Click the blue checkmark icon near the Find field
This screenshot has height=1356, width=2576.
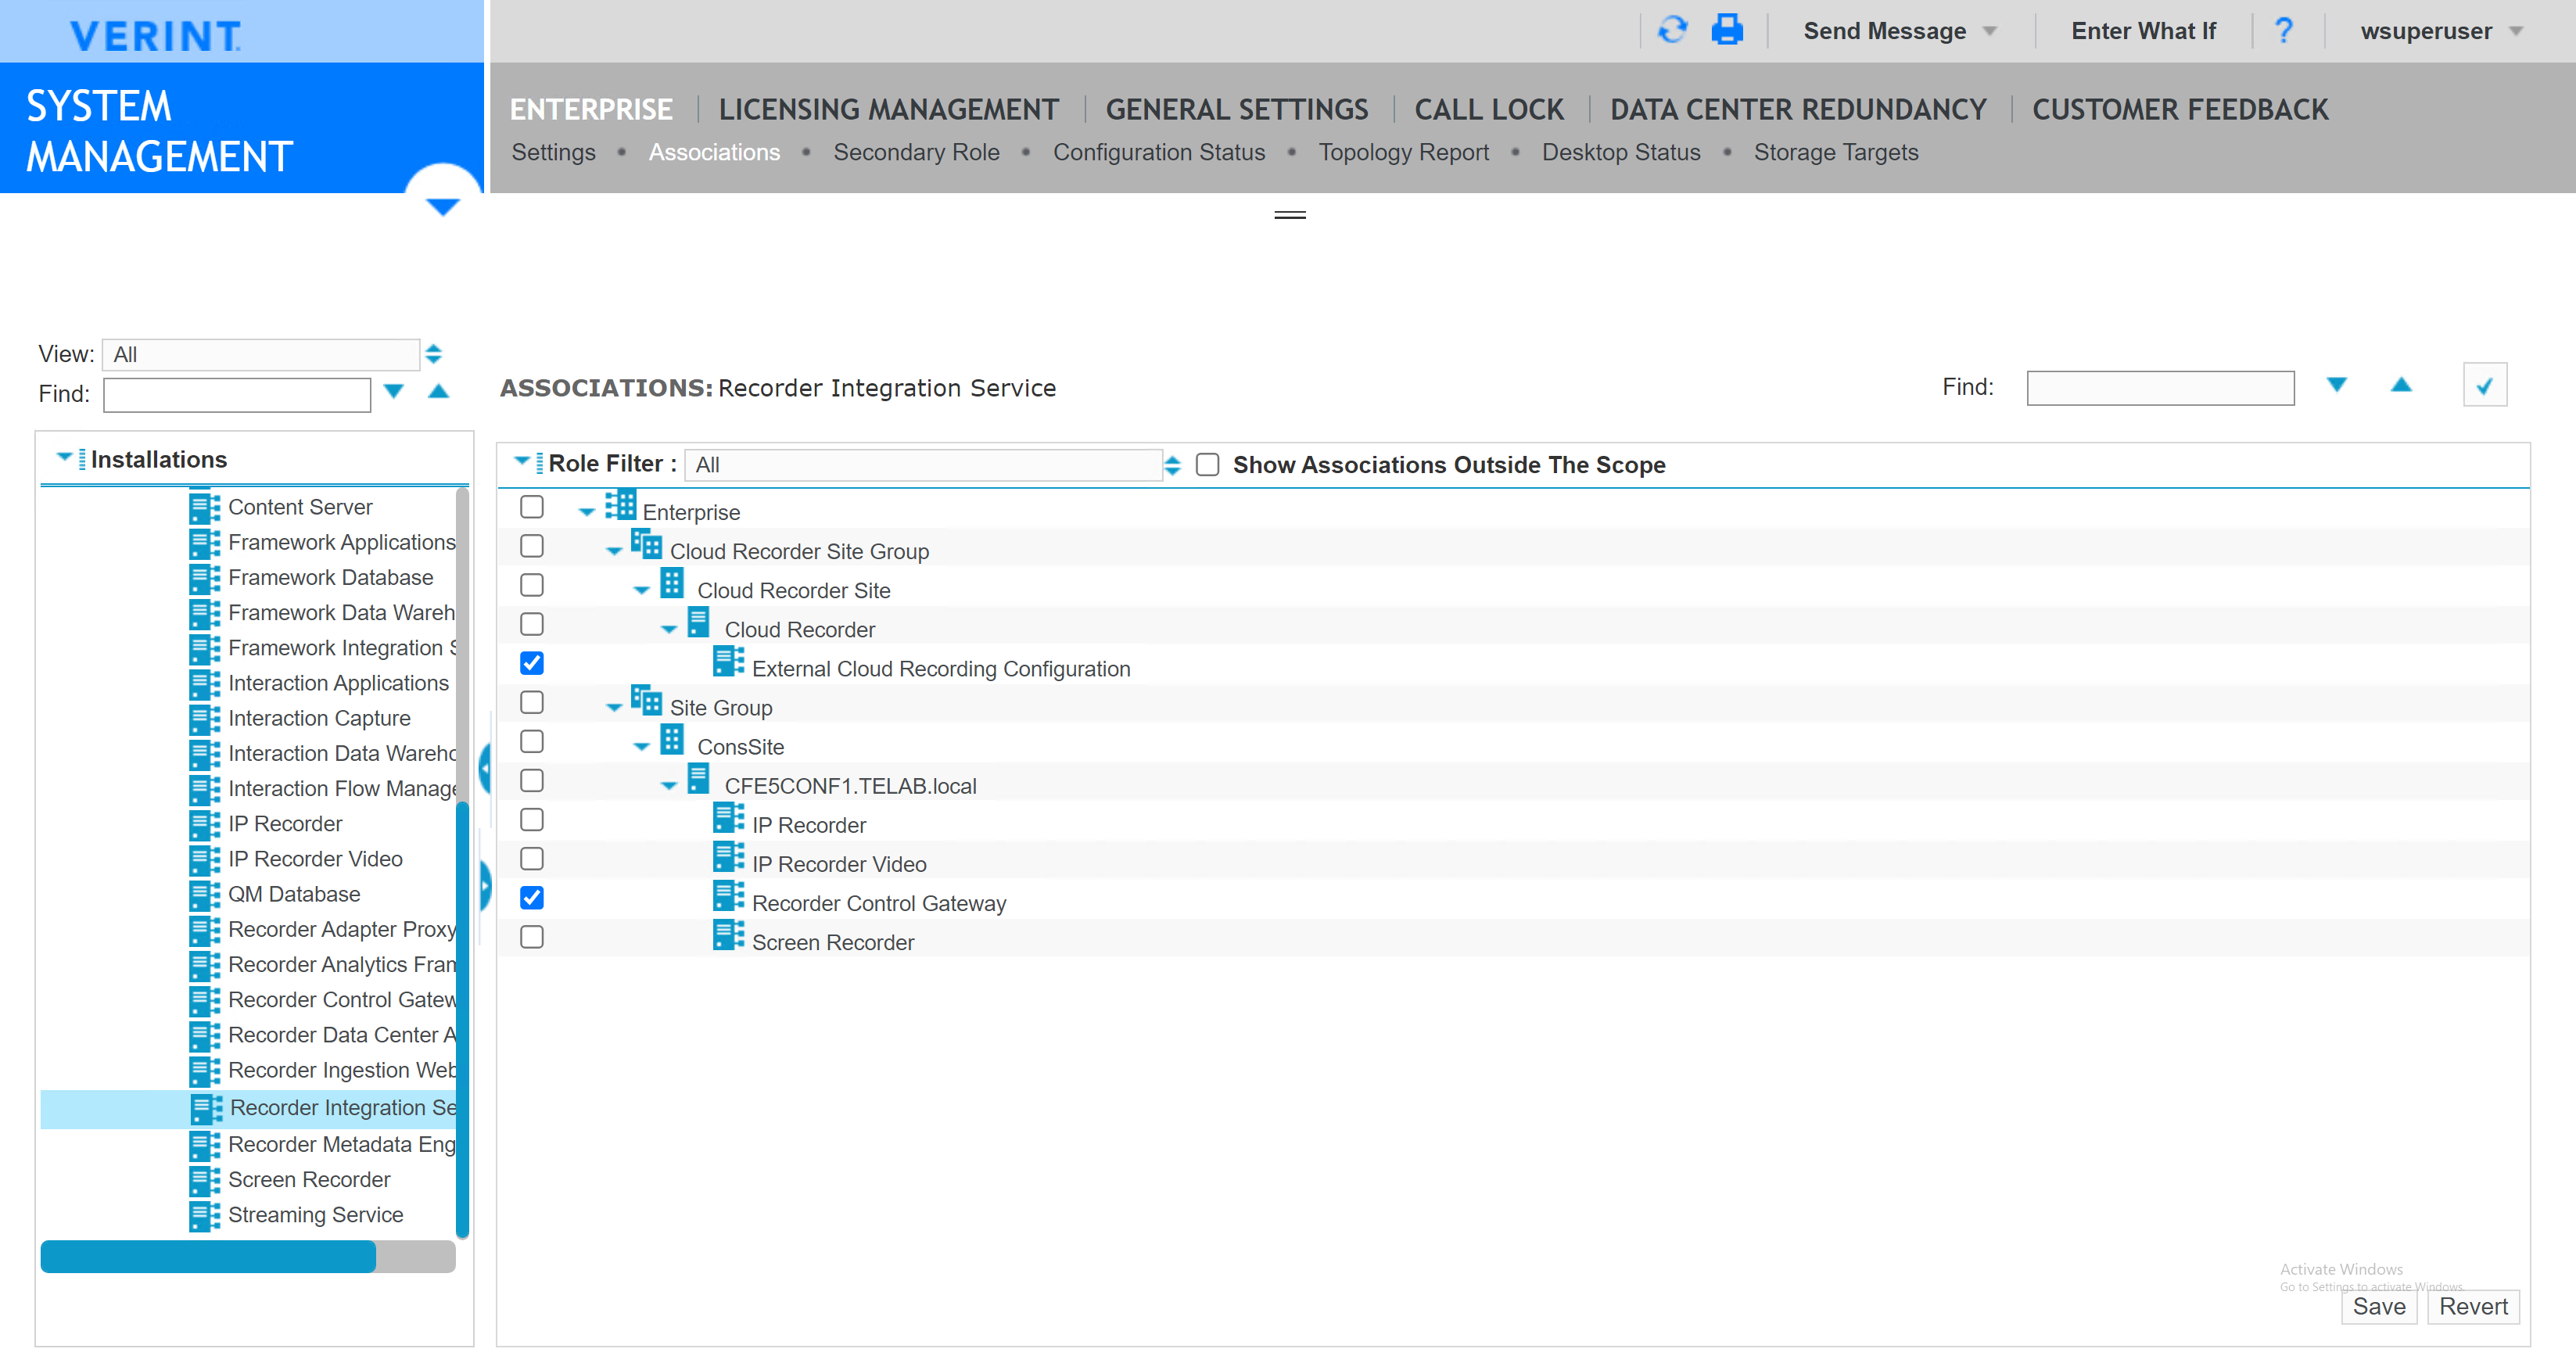2486,384
